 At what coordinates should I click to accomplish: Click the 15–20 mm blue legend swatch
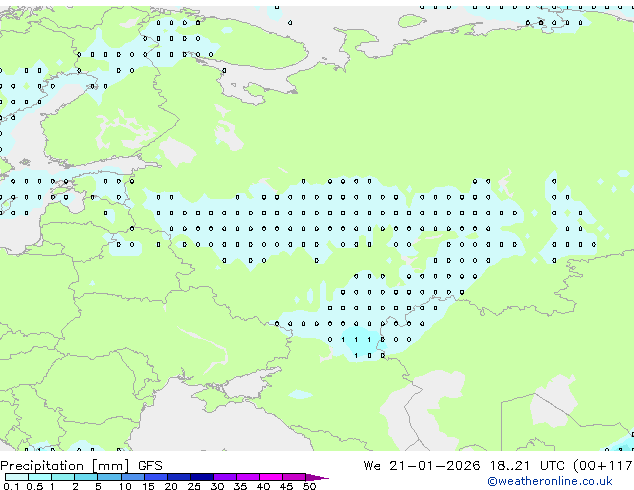click(155, 477)
